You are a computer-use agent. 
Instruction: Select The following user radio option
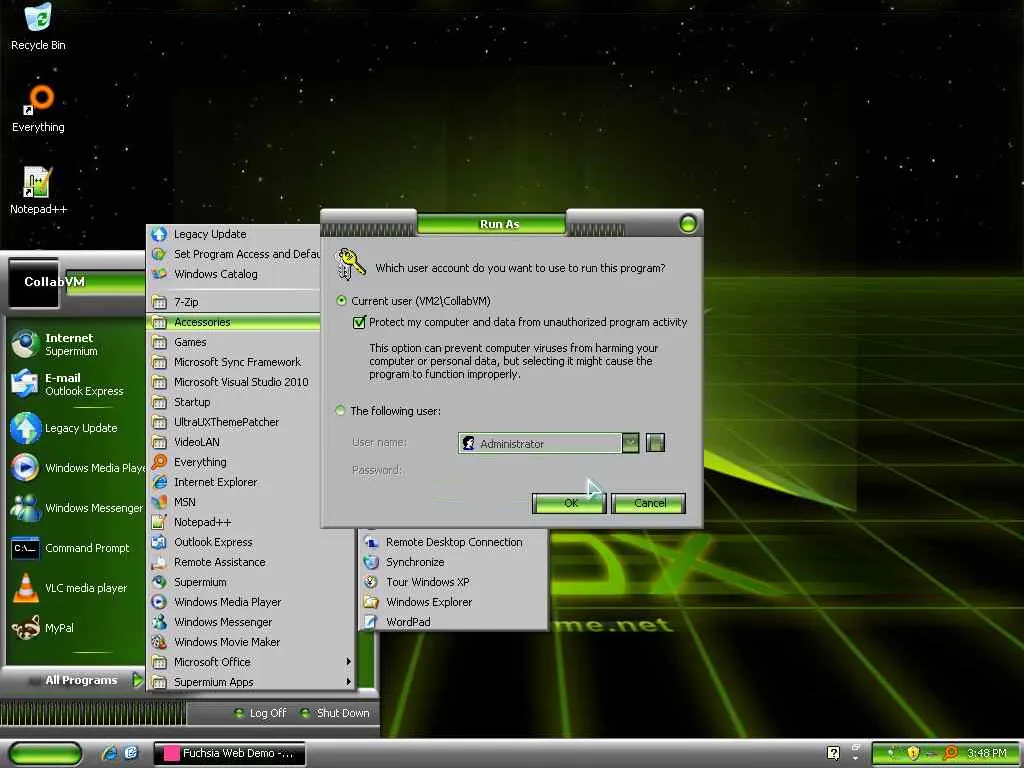coord(340,411)
